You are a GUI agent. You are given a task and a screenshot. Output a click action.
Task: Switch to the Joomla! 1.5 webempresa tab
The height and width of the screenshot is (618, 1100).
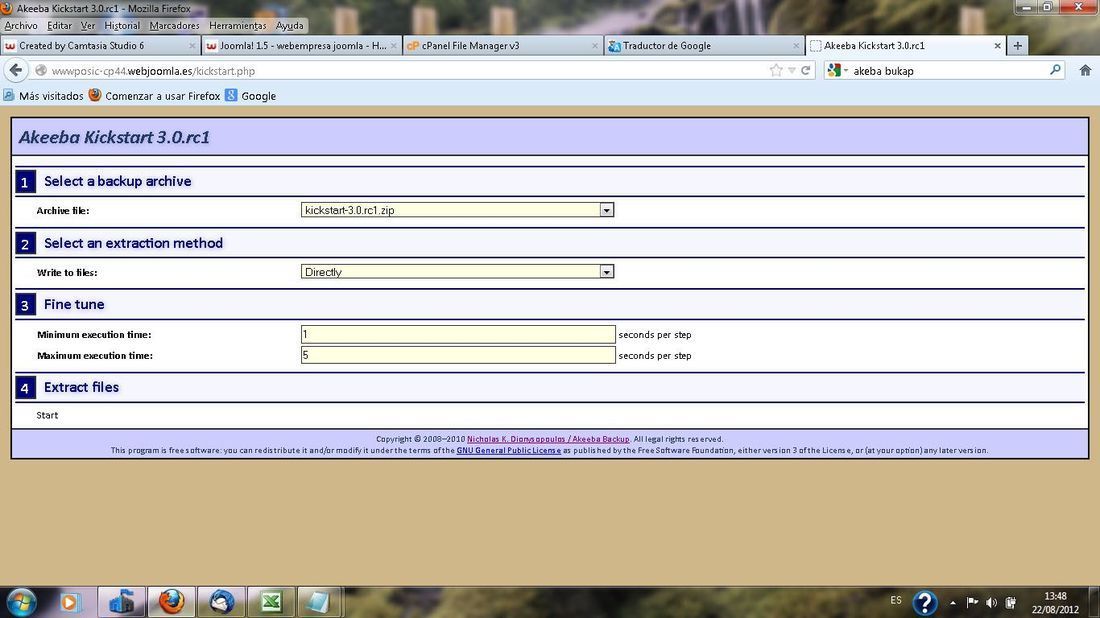[x=302, y=46]
